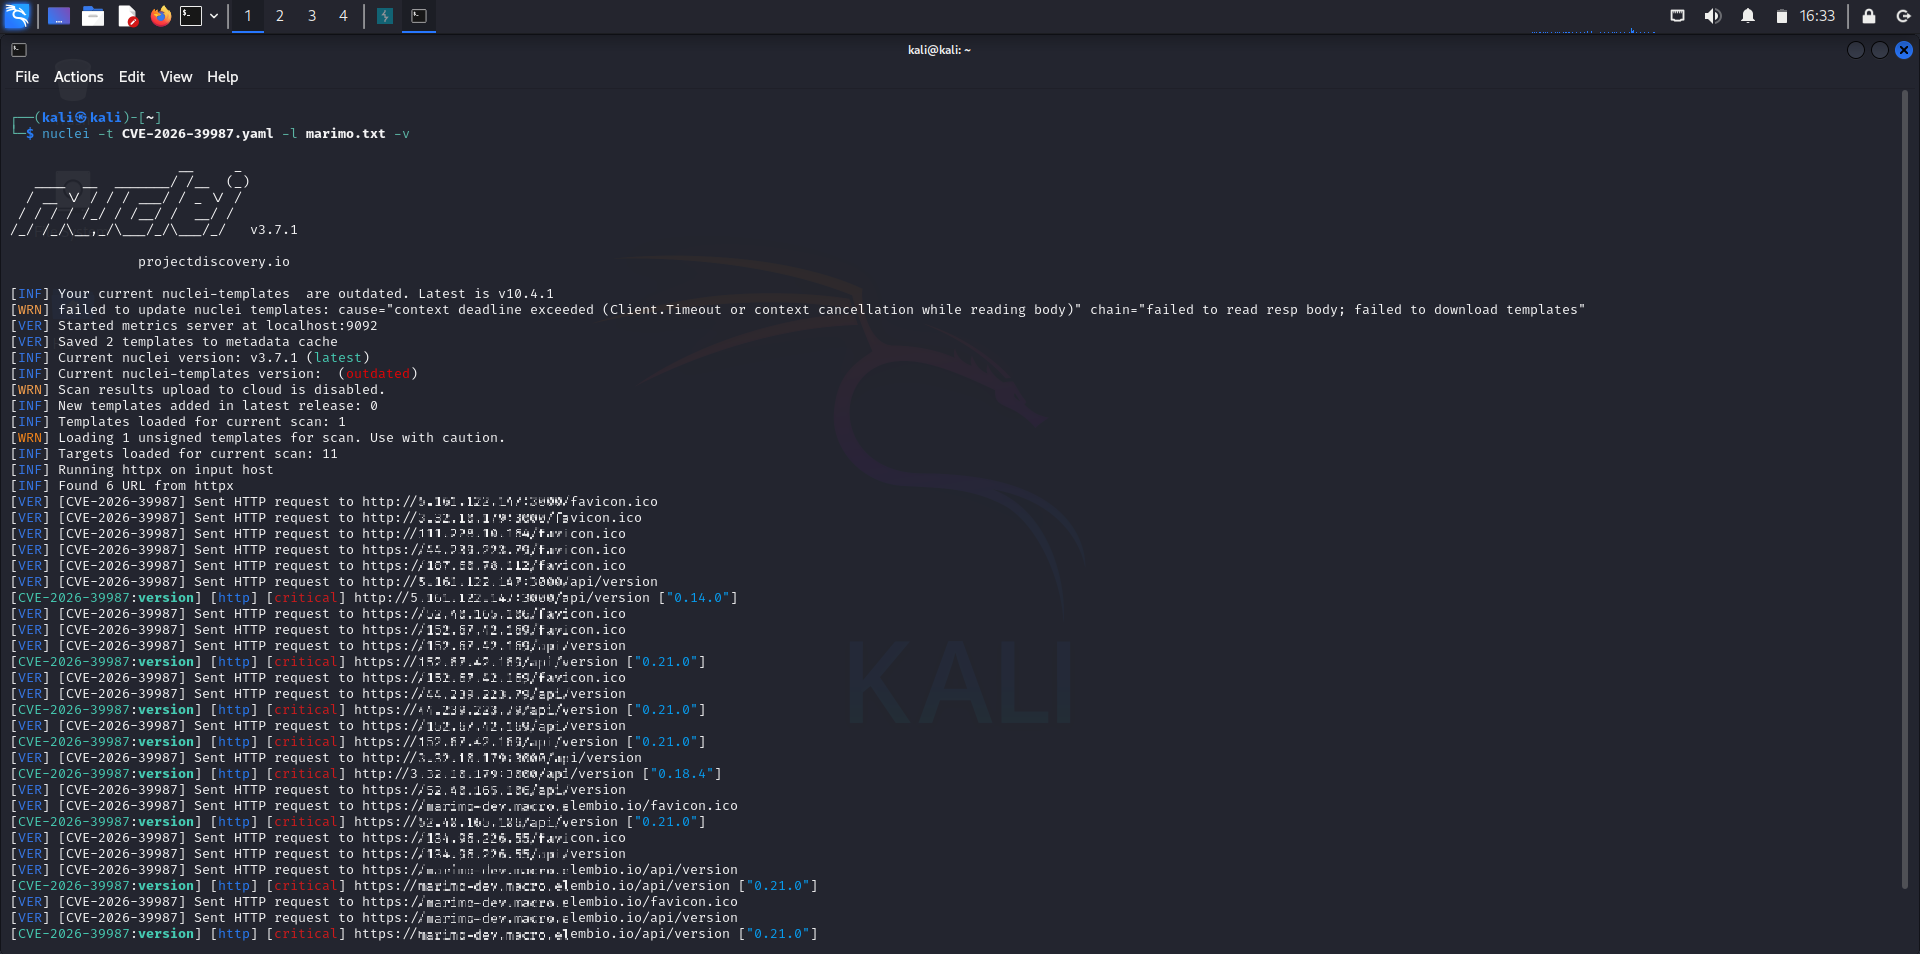Lock the screen with the padlock icon
The image size is (1920, 954).
pos(1866,16)
